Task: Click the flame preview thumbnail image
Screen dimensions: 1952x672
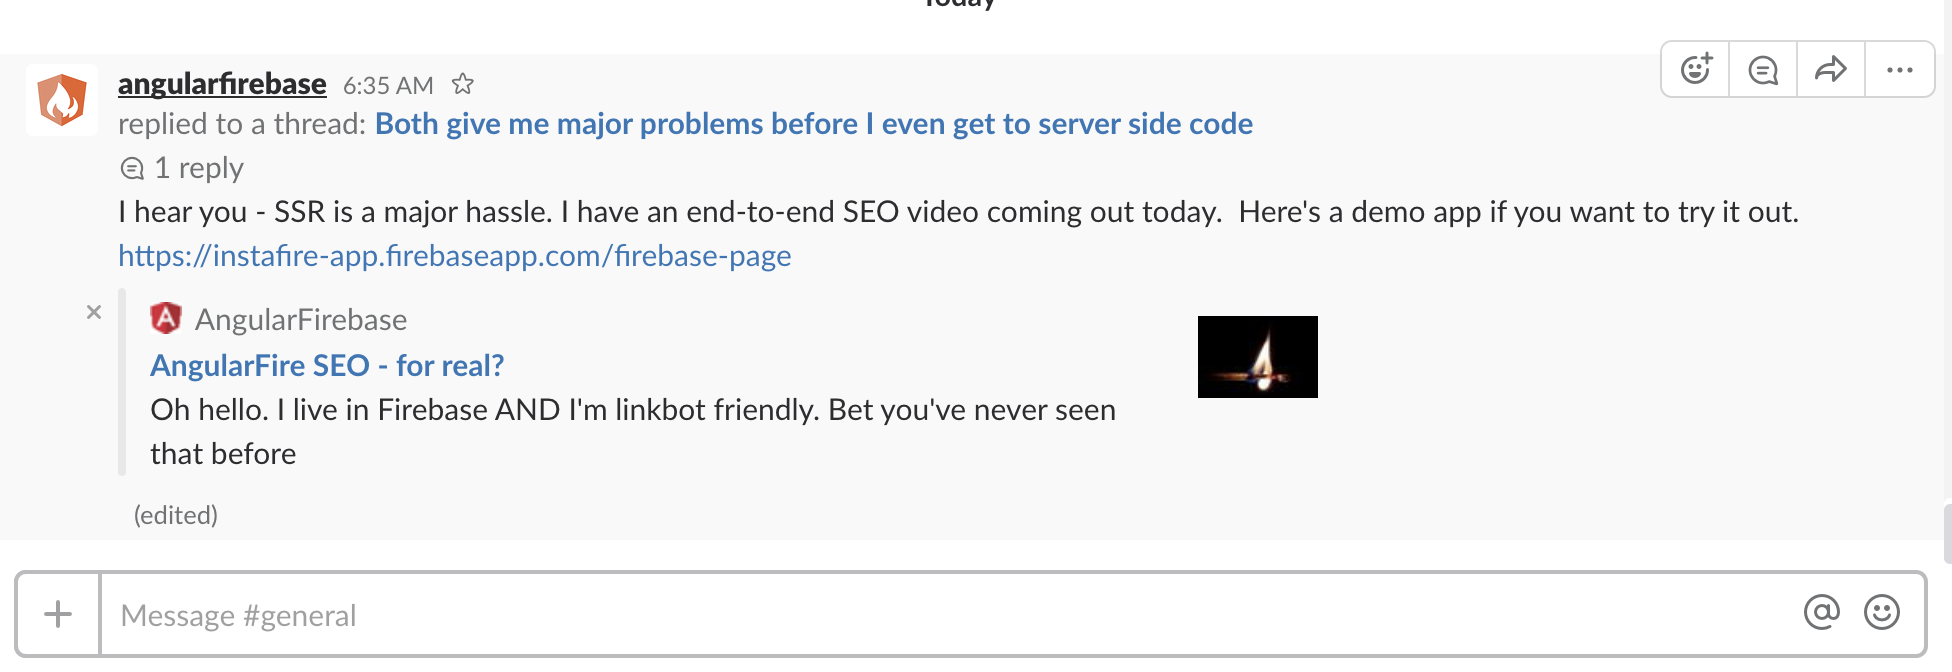Action: click(1257, 357)
